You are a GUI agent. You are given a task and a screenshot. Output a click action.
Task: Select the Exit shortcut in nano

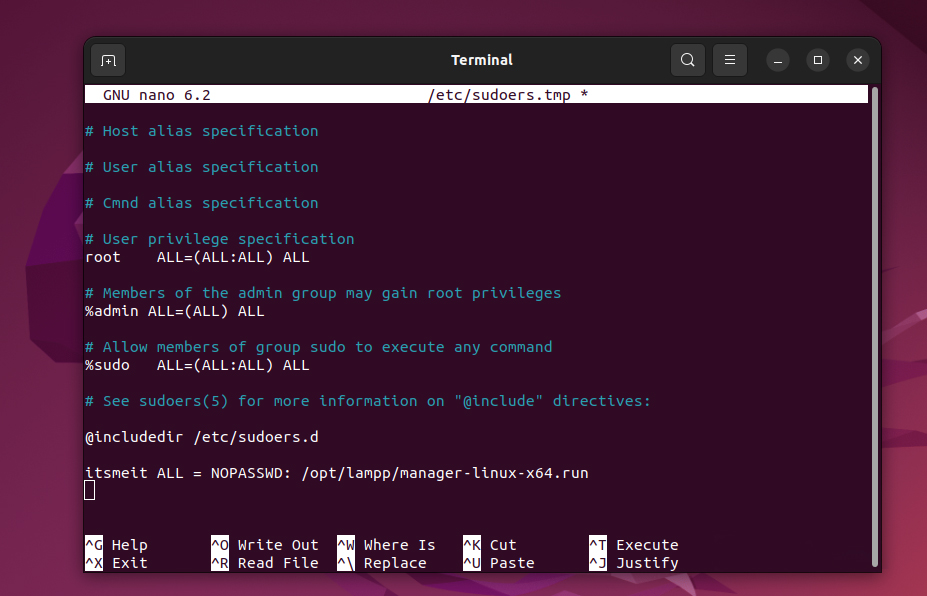tap(119, 562)
